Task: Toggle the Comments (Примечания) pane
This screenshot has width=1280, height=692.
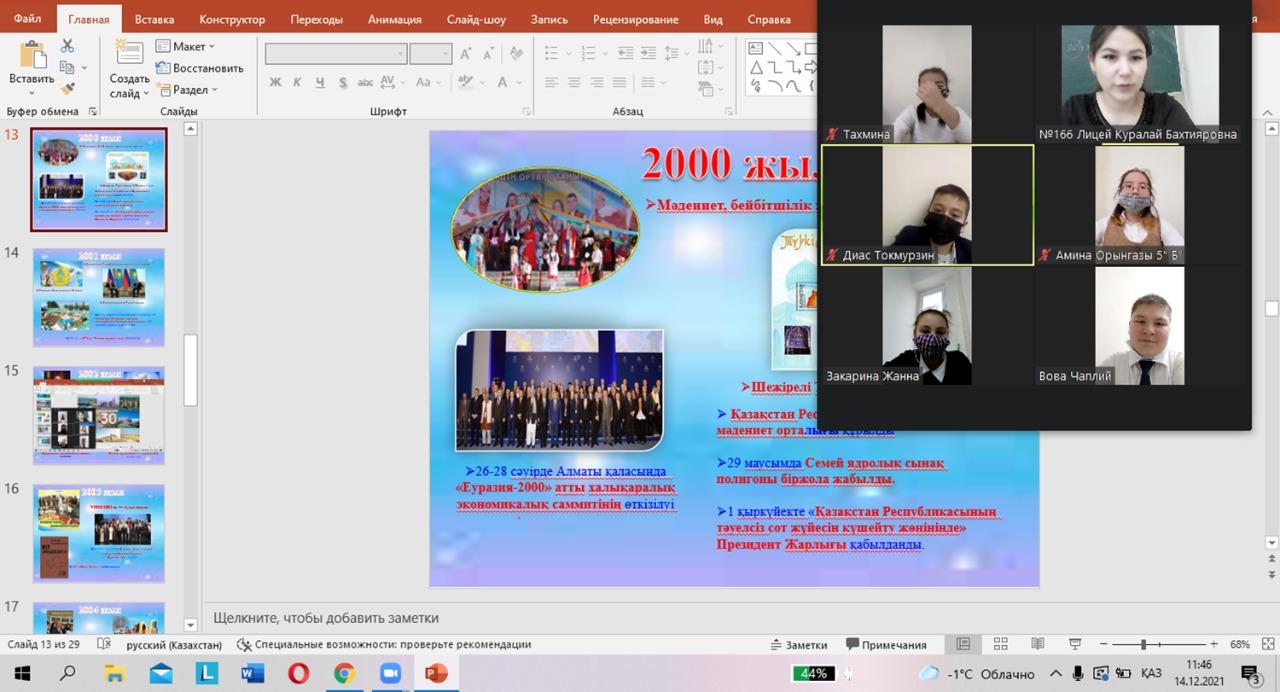Action: (886, 645)
